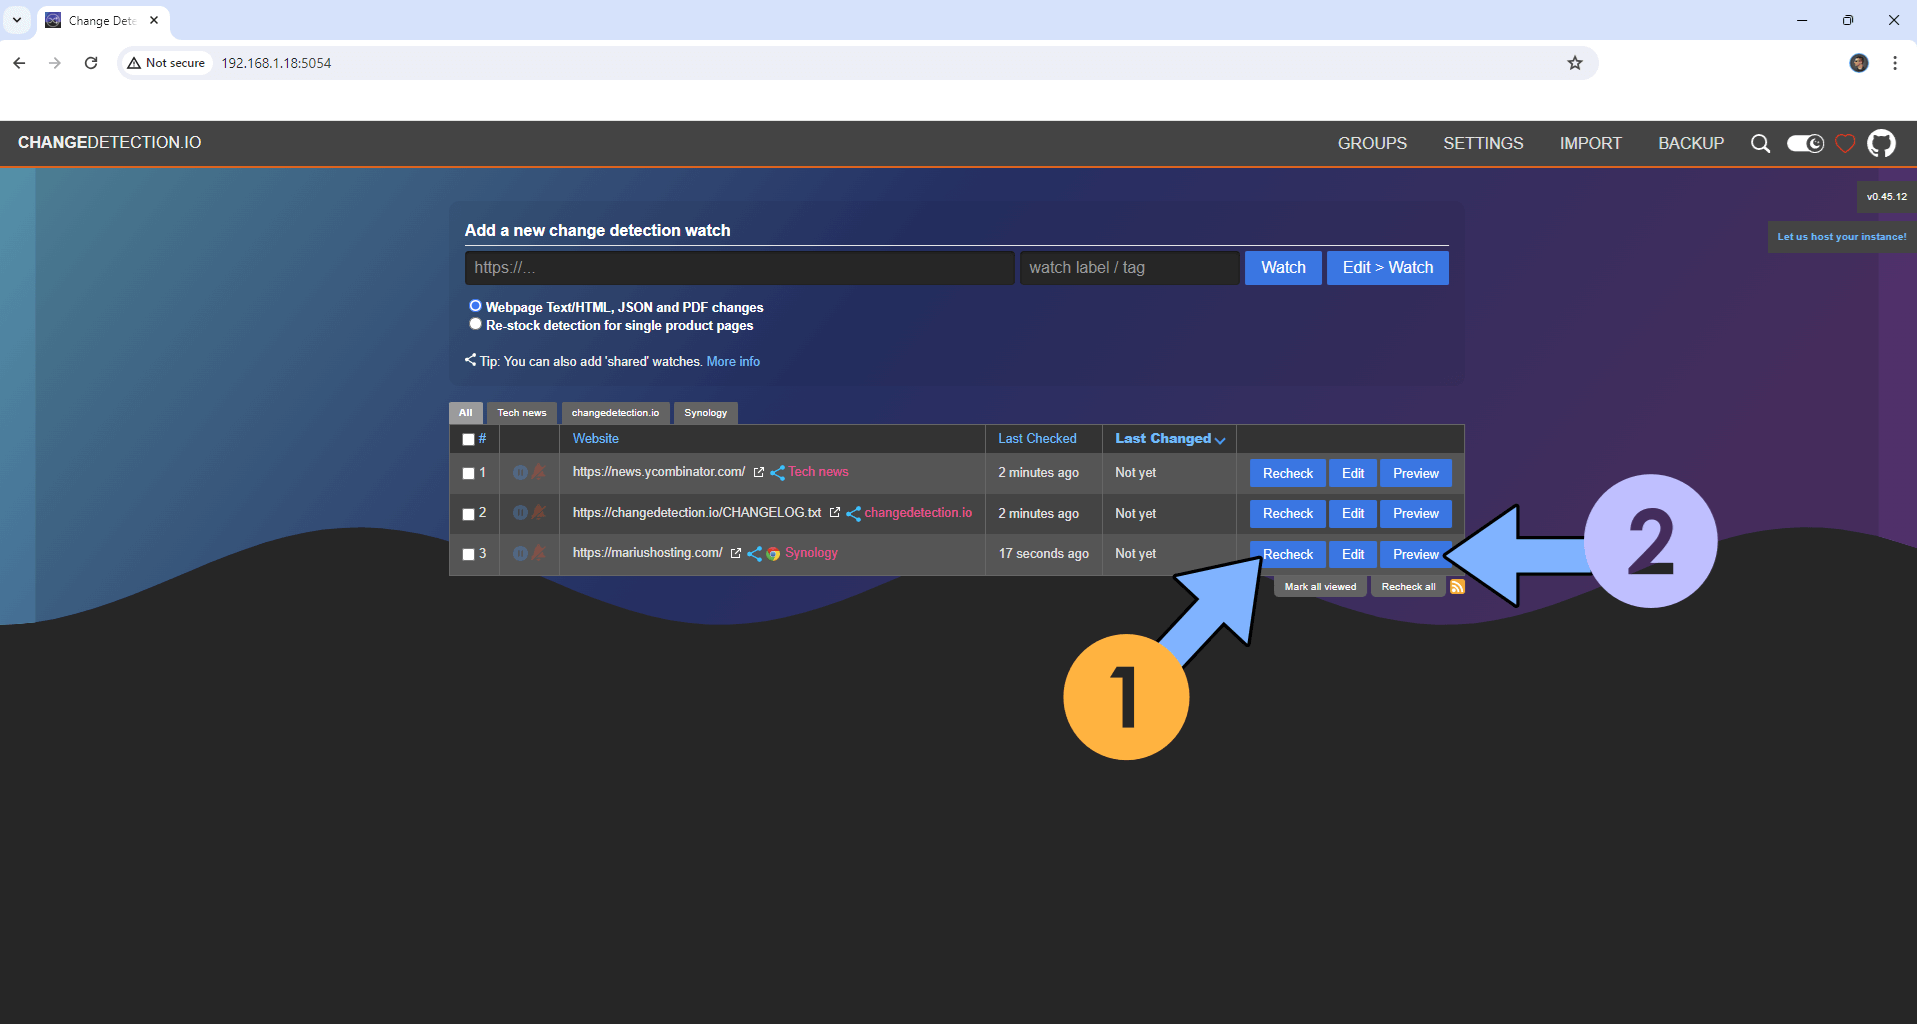The height and width of the screenshot is (1024, 1917).
Task: Open the IMPORT page
Action: 1590,144
